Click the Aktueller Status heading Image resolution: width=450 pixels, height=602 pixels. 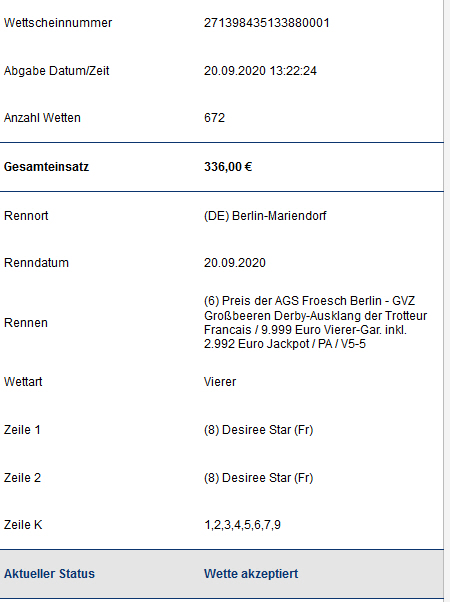click(49, 574)
